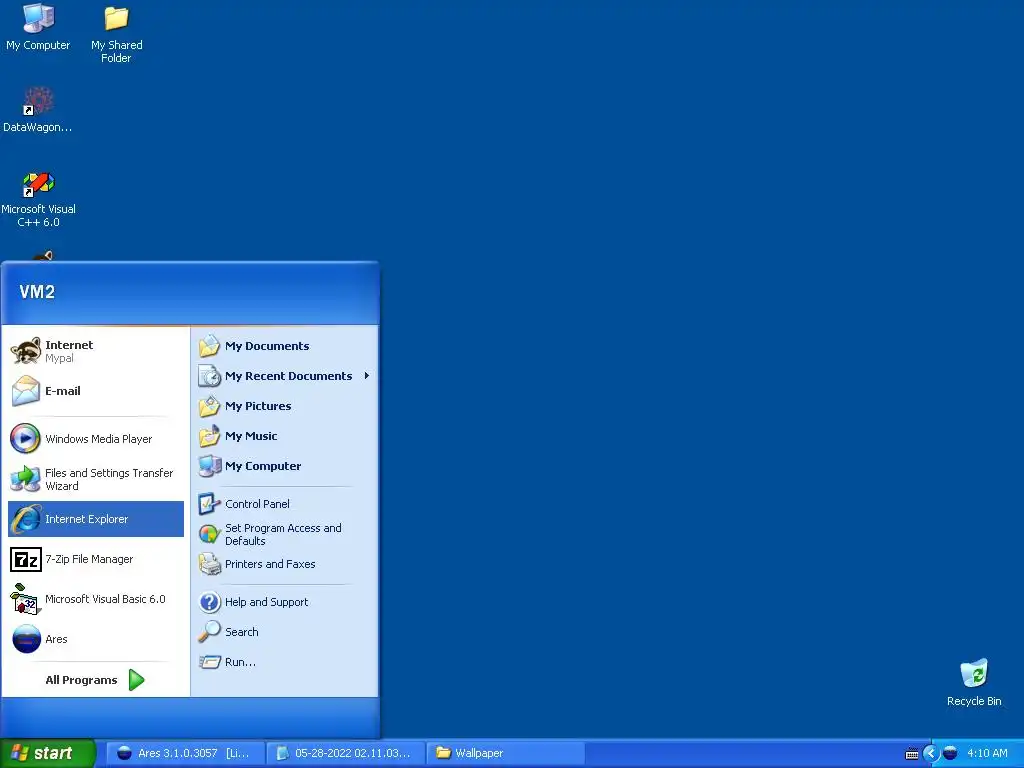Viewport: 1024px width, 768px height.
Task: Open Control Panel icon
Action: coord(210,504)
